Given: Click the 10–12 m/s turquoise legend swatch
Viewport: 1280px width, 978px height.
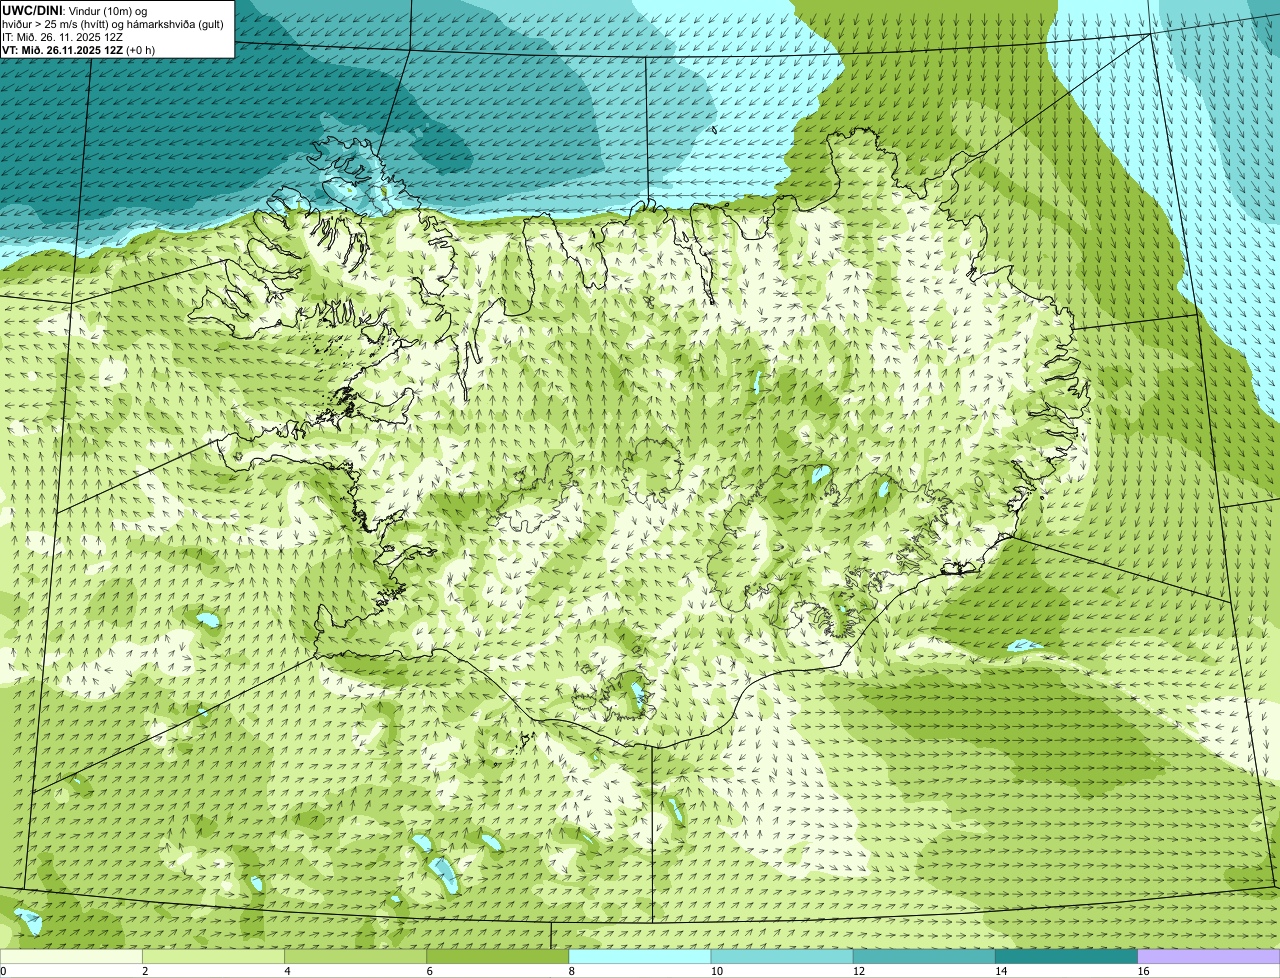Looking at the screenshot, I should (782, 956).
